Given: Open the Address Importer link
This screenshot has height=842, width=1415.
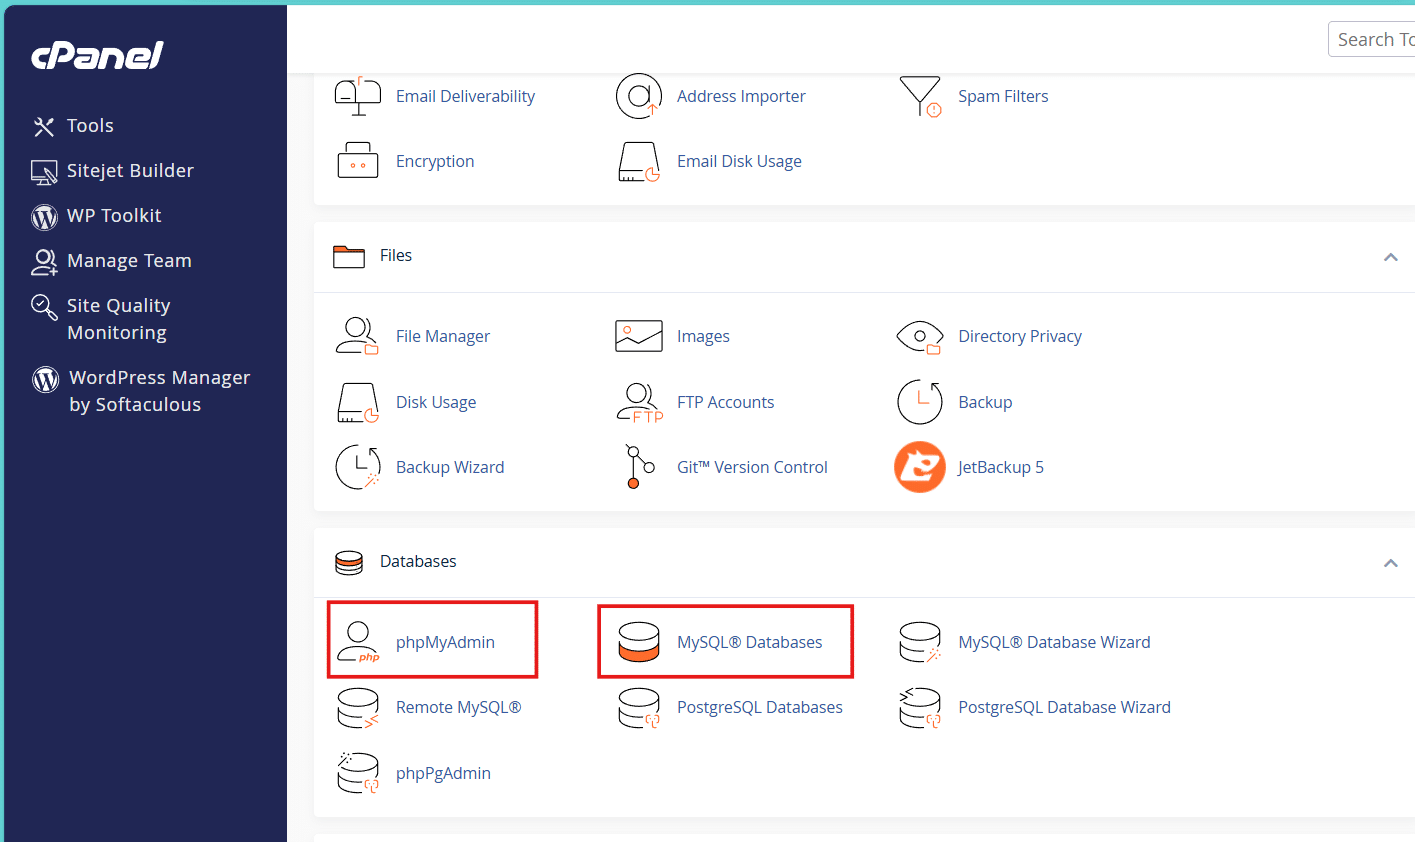Looking at the screenshot, I should tap(741, 96).
